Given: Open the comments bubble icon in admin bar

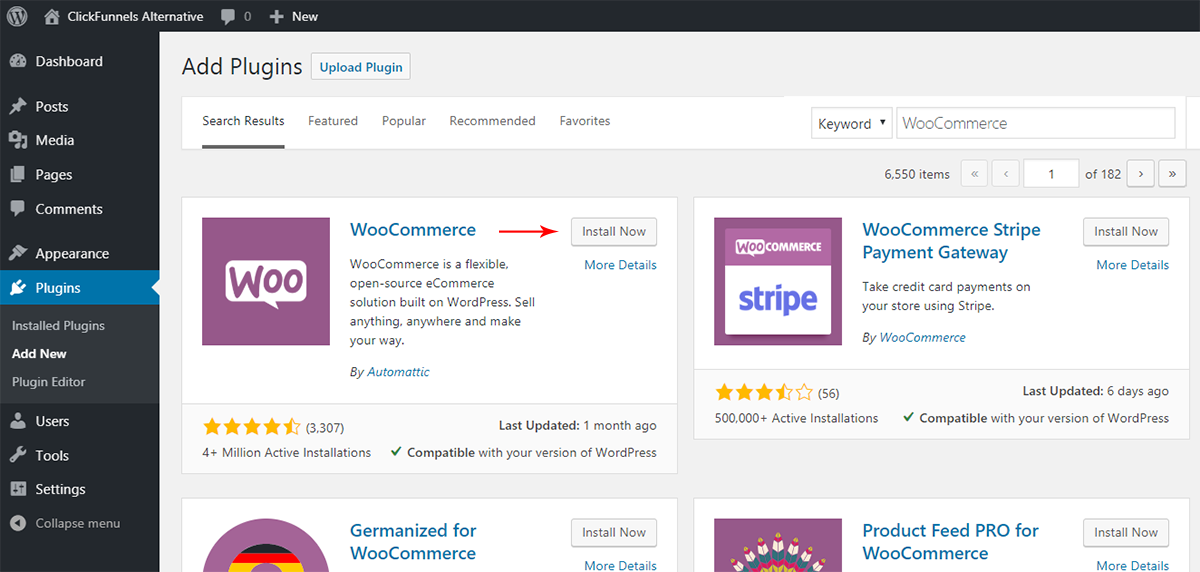Looking at the screenshot, I should tap(229, 17).
